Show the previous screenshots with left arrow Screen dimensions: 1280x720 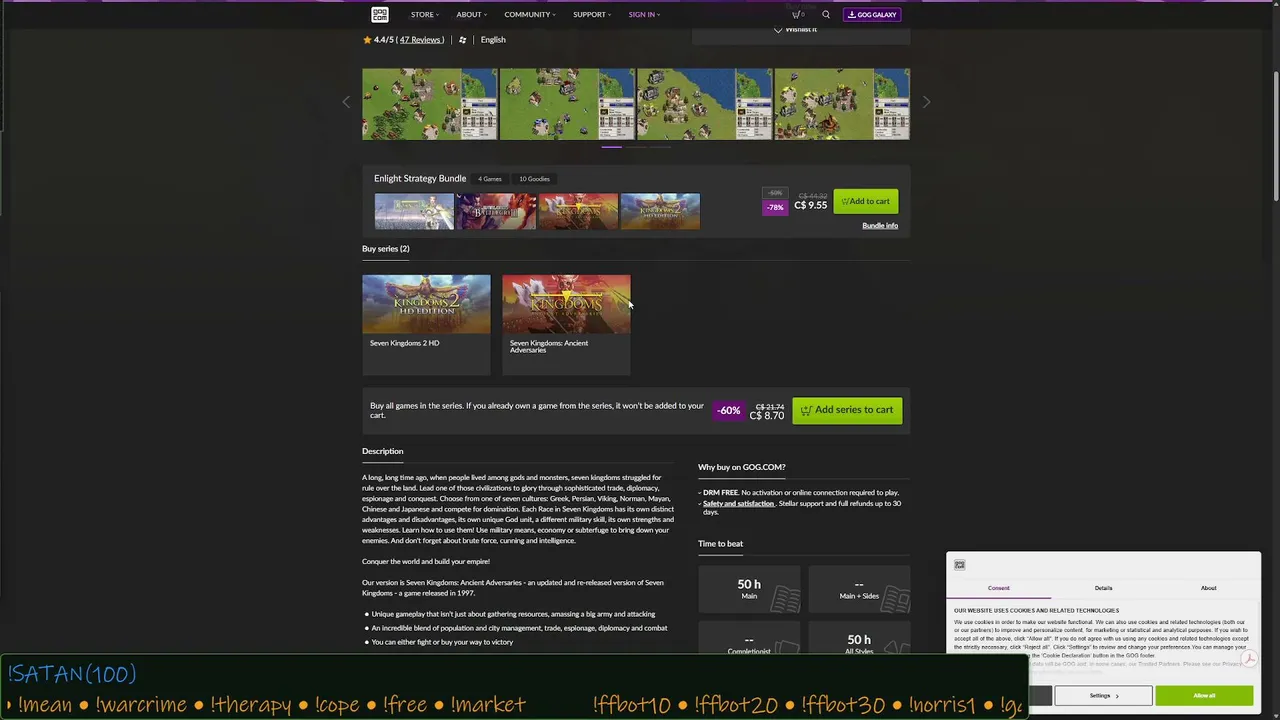346,102
